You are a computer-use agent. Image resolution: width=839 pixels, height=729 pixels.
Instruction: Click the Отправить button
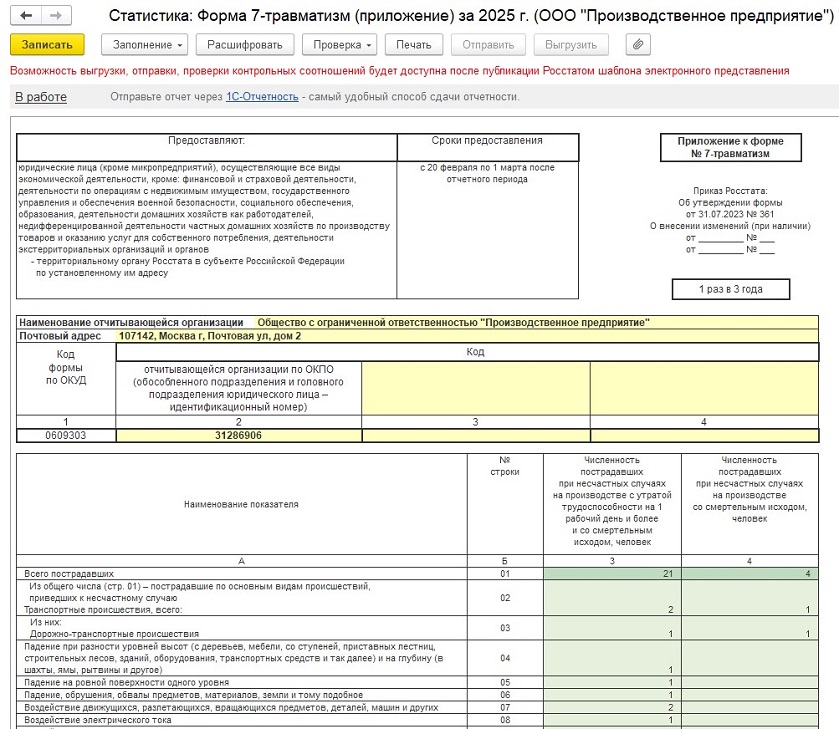point(488,44)
